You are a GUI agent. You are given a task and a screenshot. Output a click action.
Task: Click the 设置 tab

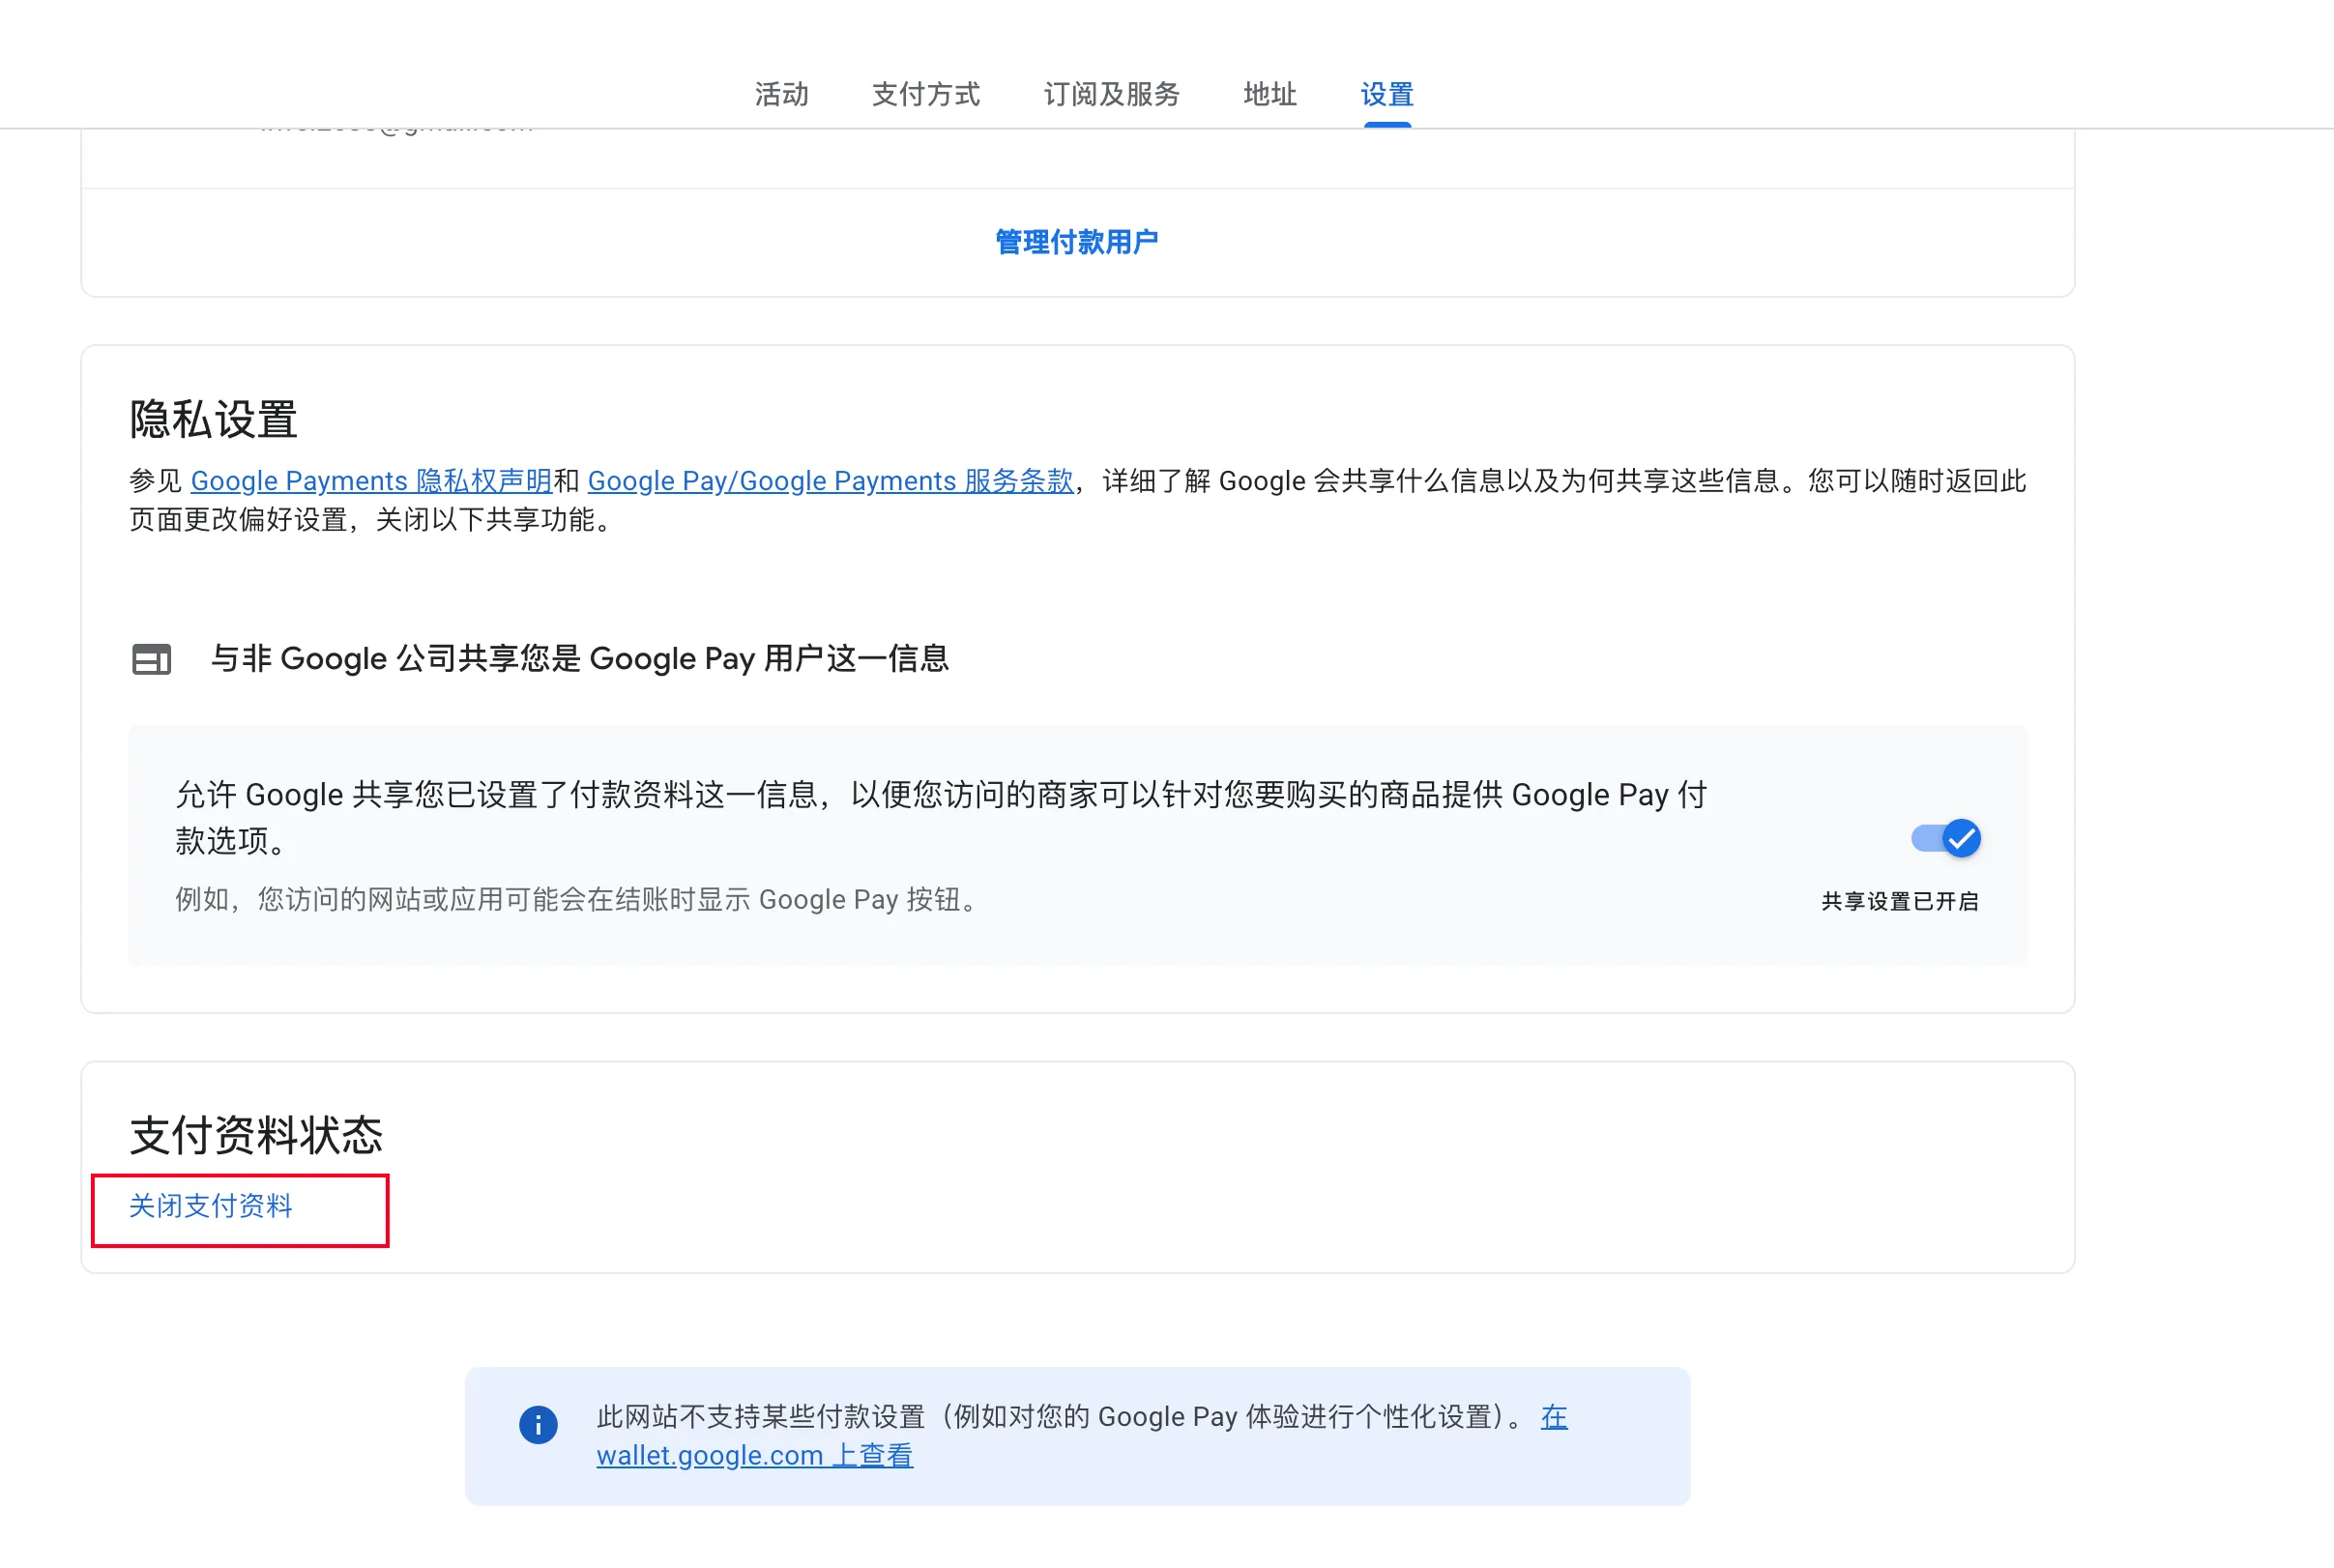pyautogui.click(x=1386, y=94)
